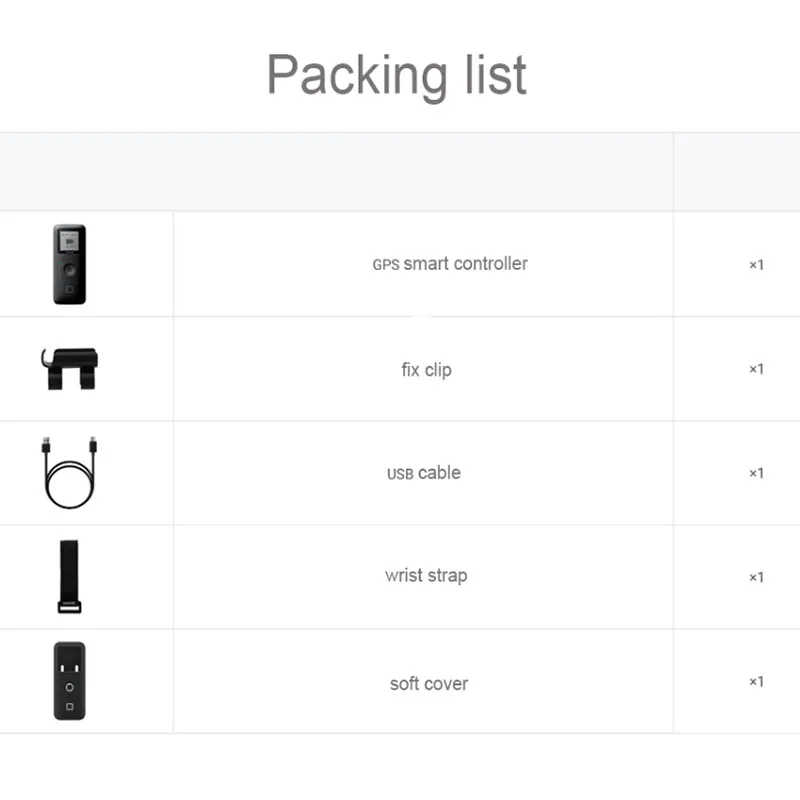Select the wrist strap product image
Image resolution: width=800 pixels, height=800 pixels.
tap(69, 576)
